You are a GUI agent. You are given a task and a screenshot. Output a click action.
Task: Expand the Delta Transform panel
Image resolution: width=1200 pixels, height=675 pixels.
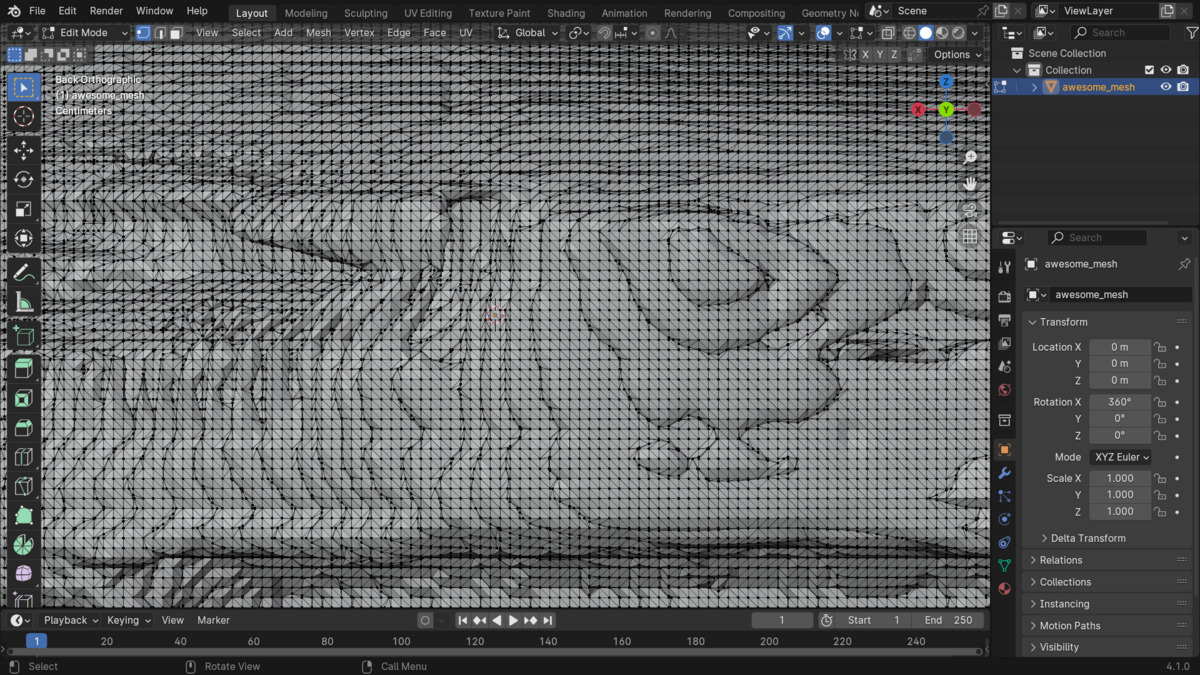pos(1087,538)
